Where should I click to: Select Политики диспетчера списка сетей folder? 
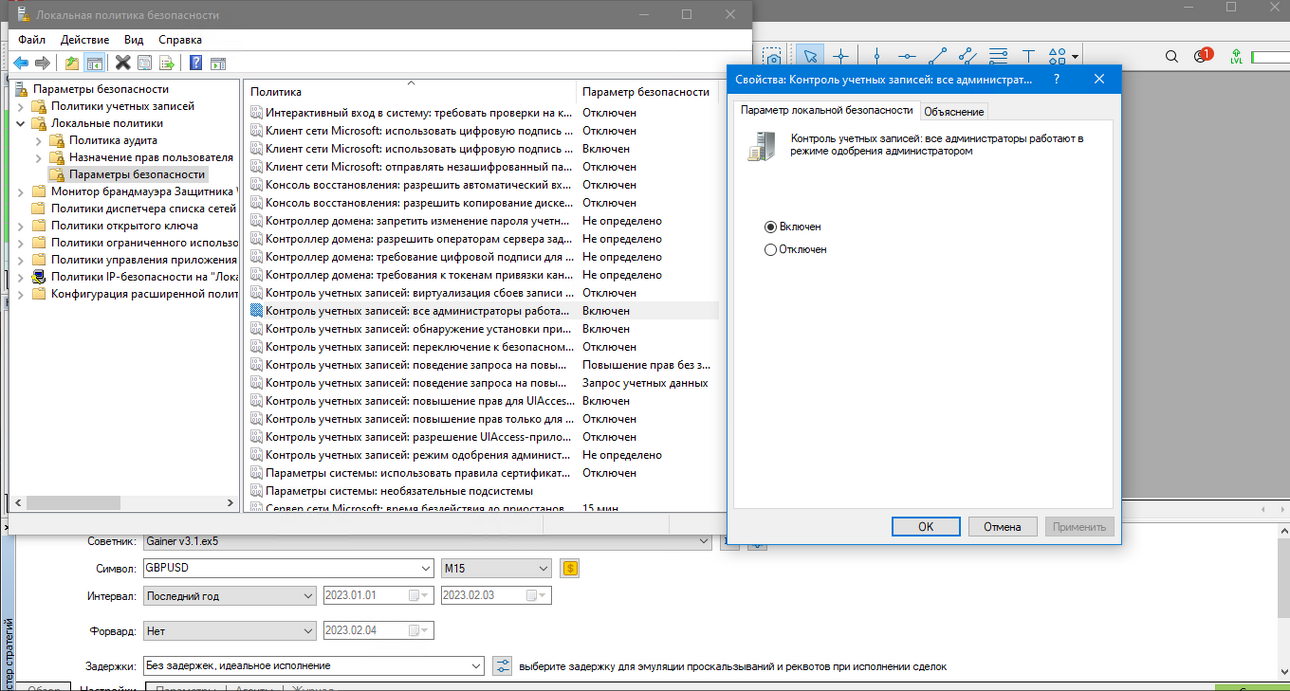[142, 208]
